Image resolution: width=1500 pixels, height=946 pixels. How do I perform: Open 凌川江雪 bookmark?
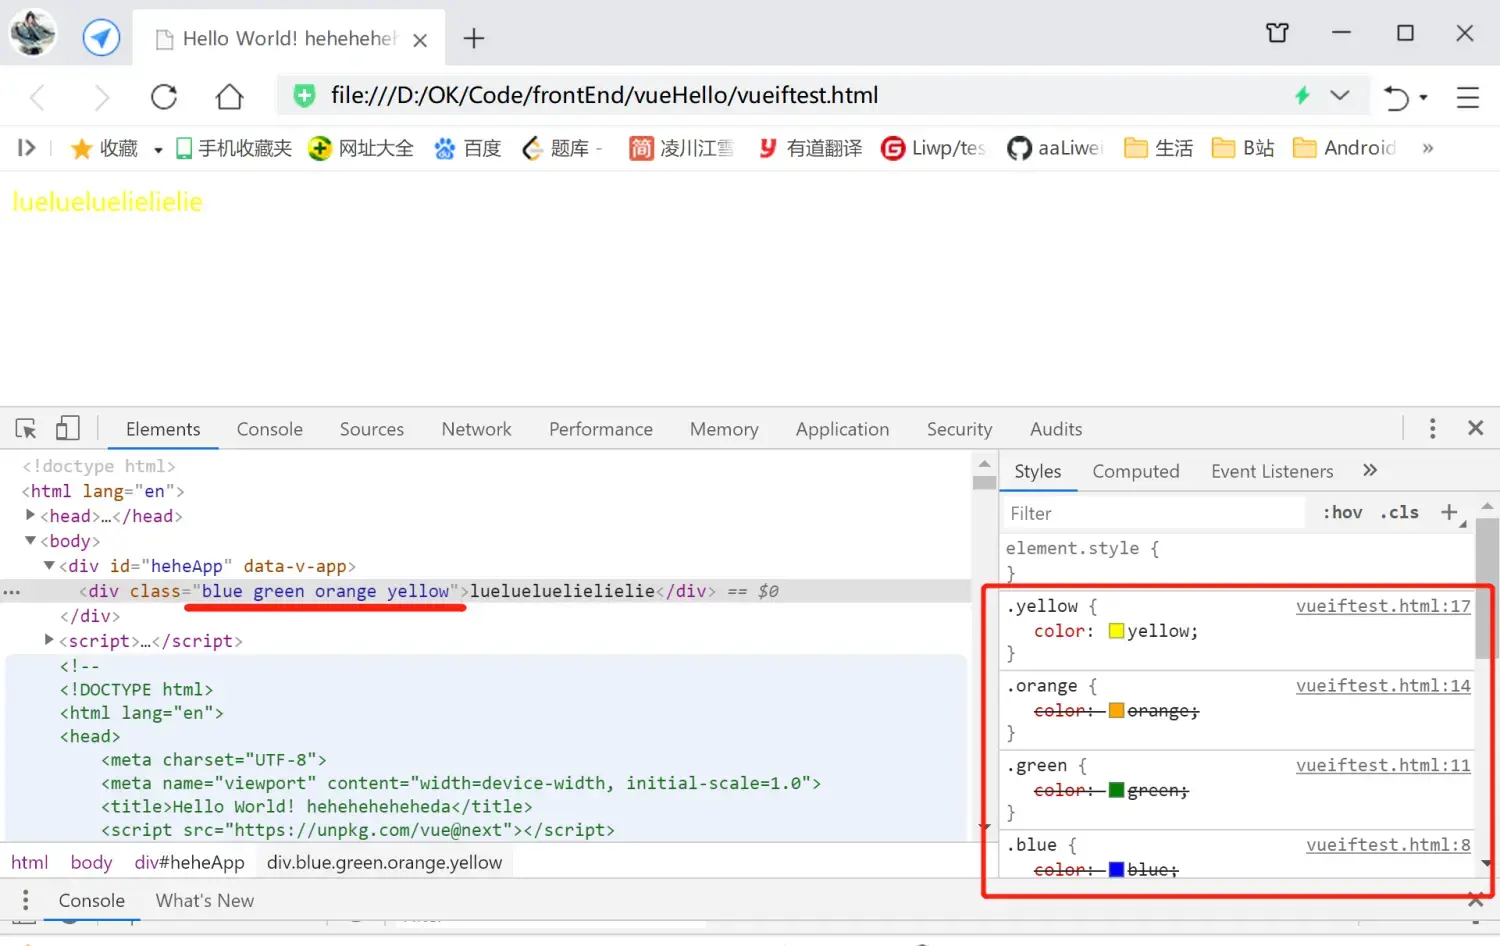click(x=681, y=149)
